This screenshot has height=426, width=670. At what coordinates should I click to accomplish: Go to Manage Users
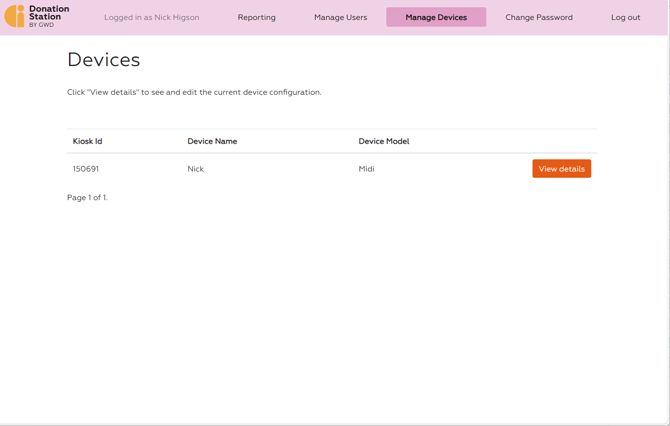[x=340, y=17]
